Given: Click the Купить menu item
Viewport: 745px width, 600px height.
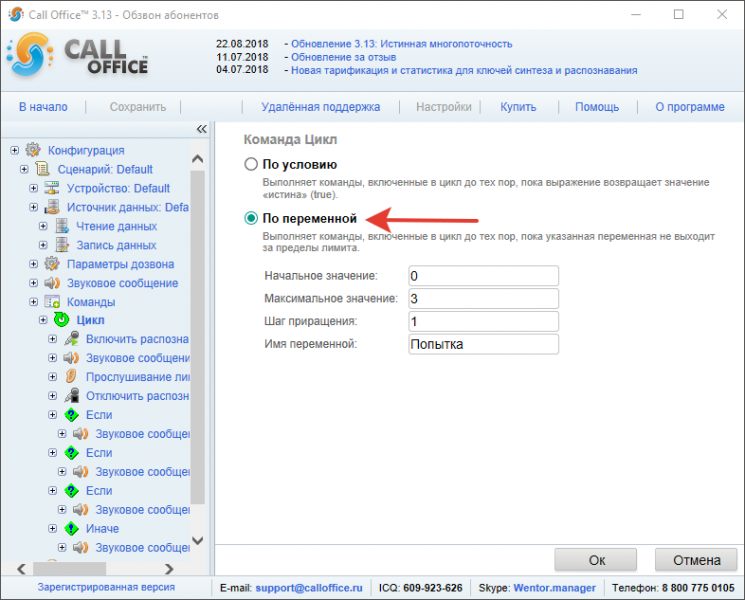Looking at the screenshot, I should (x=518, y=107).
